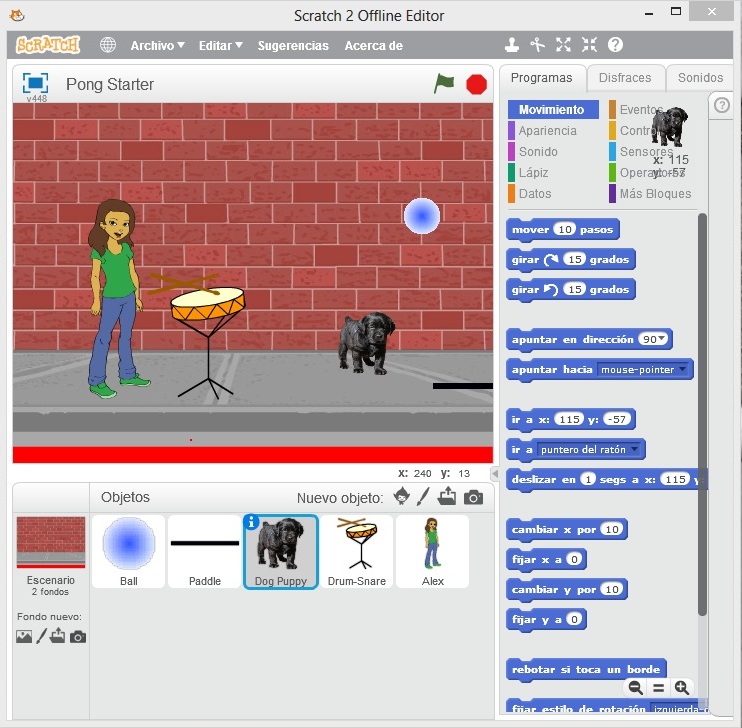Screen dimensions: 742x728
Task: Choose new sprite from library
Action: [x=402, y=497]
